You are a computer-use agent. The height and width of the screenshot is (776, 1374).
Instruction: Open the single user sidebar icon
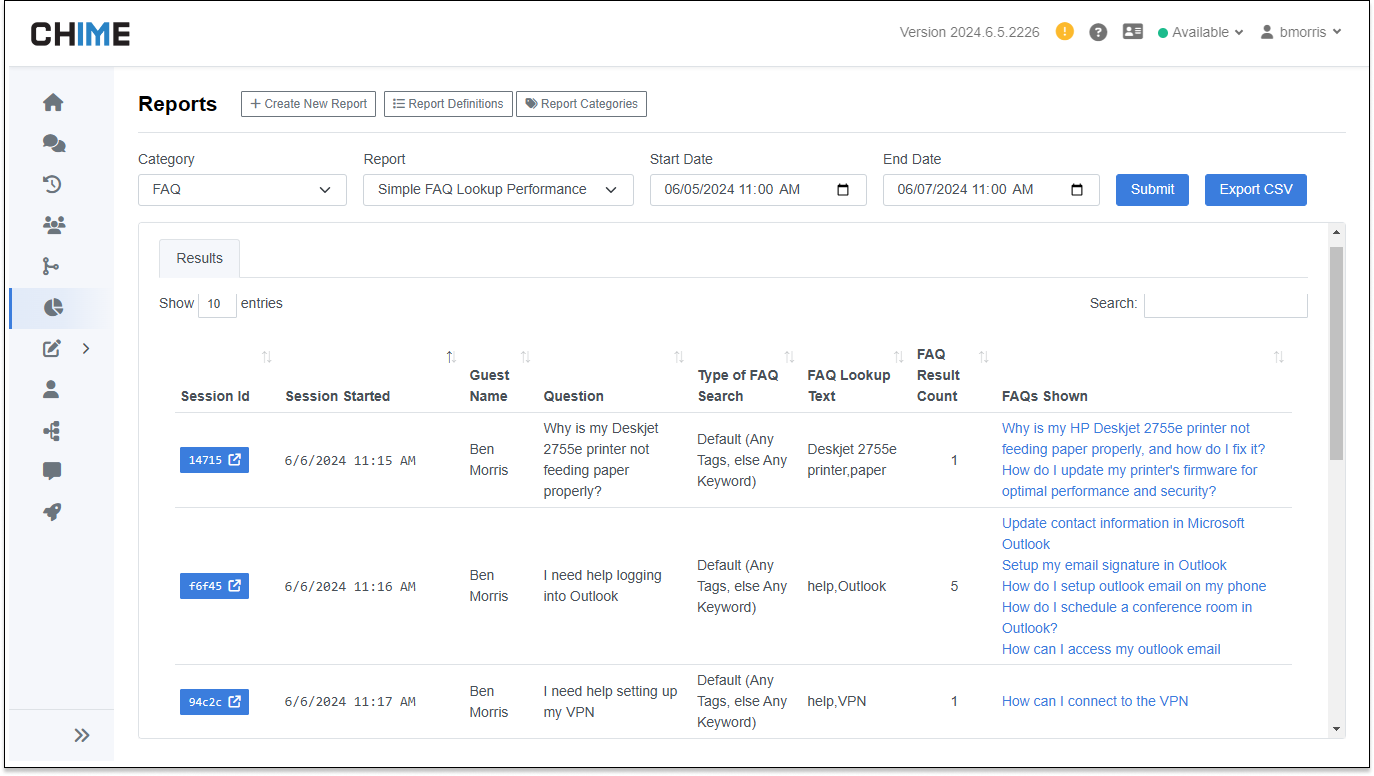pos(52,390)
